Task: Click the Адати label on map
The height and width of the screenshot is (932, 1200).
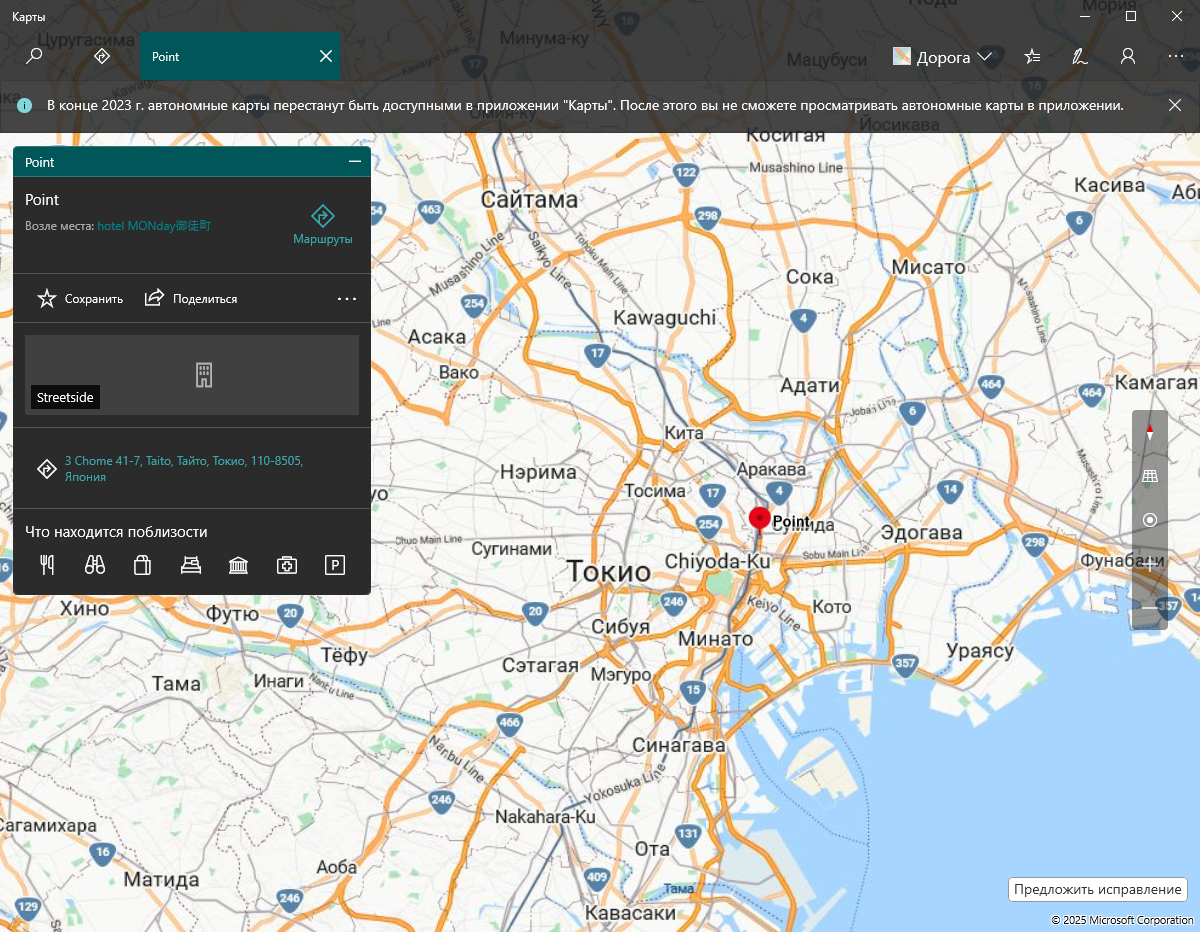Action: click(x=809, y=385)
